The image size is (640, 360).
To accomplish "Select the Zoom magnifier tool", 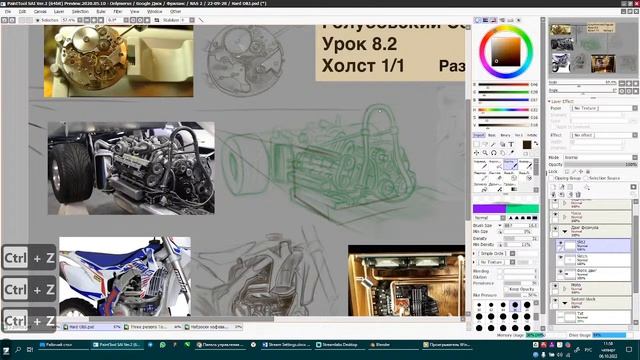I will (x=485, y=153).
